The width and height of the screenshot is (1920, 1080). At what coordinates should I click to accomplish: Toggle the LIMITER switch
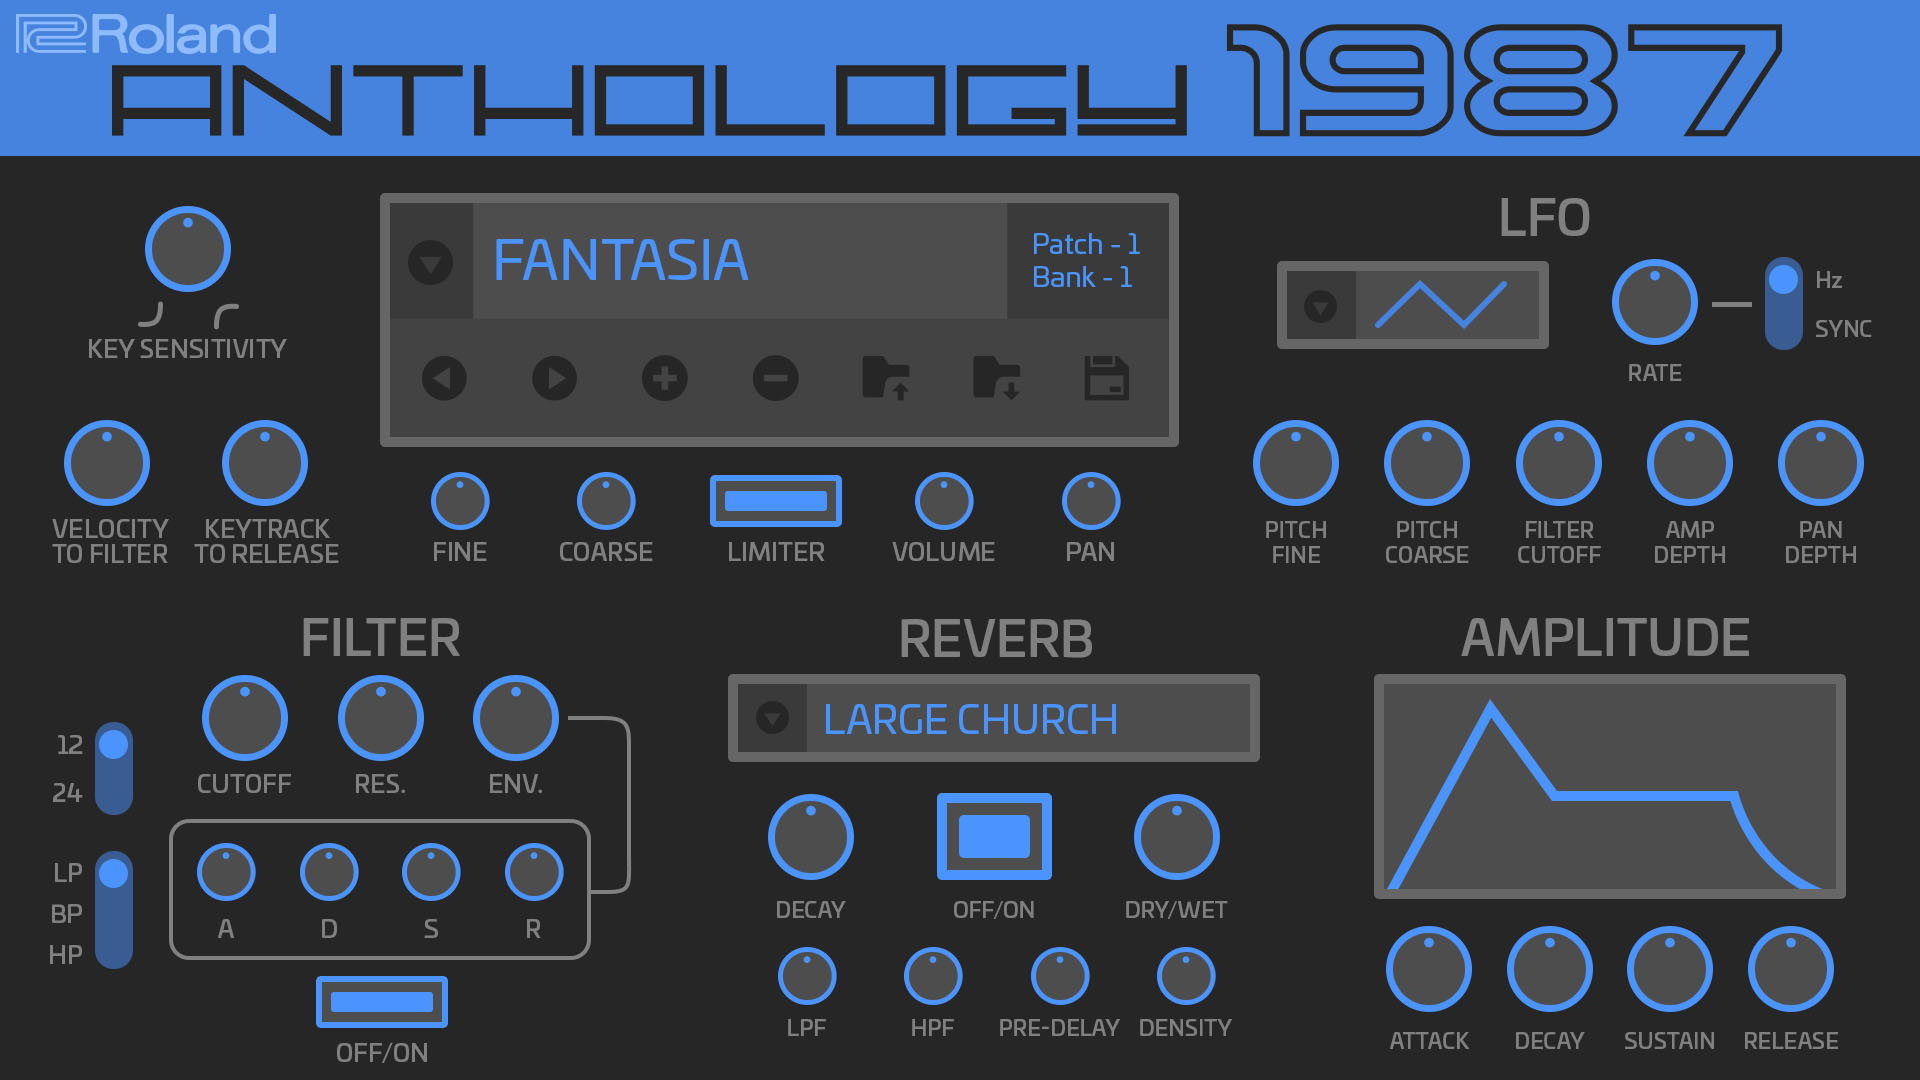click(775, 501)
